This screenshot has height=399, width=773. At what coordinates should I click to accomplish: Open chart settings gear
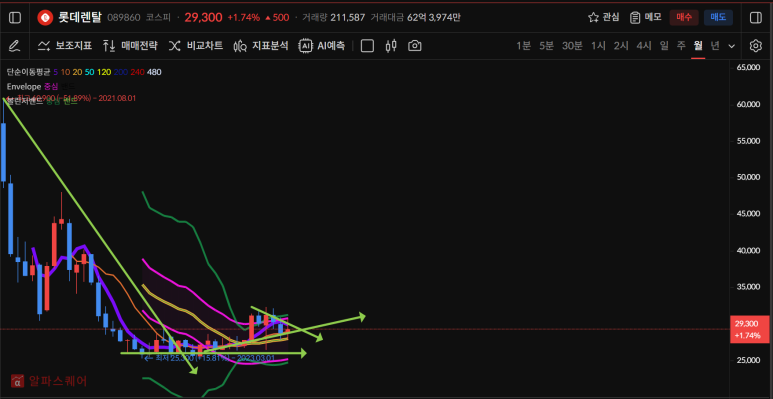(x=755, y=46)
